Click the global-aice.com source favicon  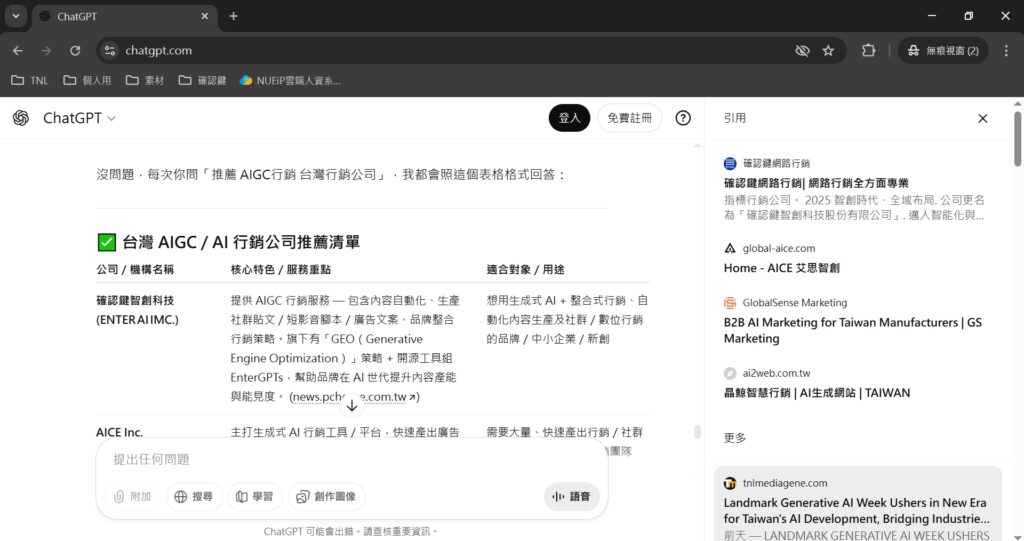point(730,248)
